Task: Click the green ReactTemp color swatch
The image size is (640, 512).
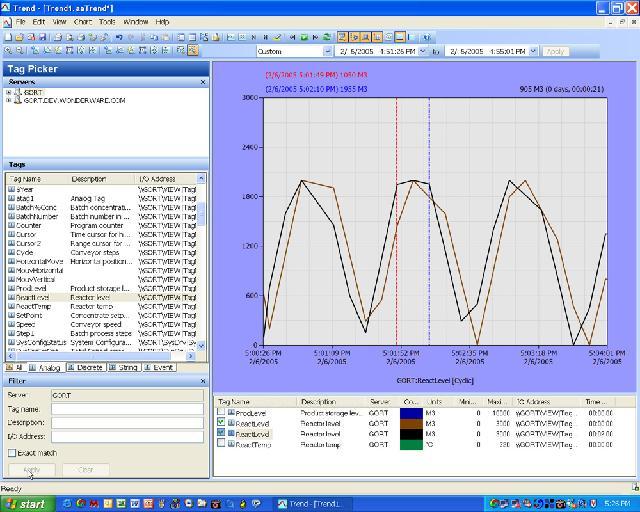Action: (x=411, y=445)
